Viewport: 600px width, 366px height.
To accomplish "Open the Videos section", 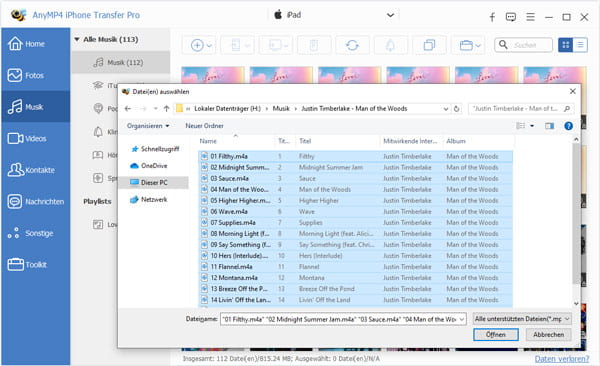I will (35, 139).
